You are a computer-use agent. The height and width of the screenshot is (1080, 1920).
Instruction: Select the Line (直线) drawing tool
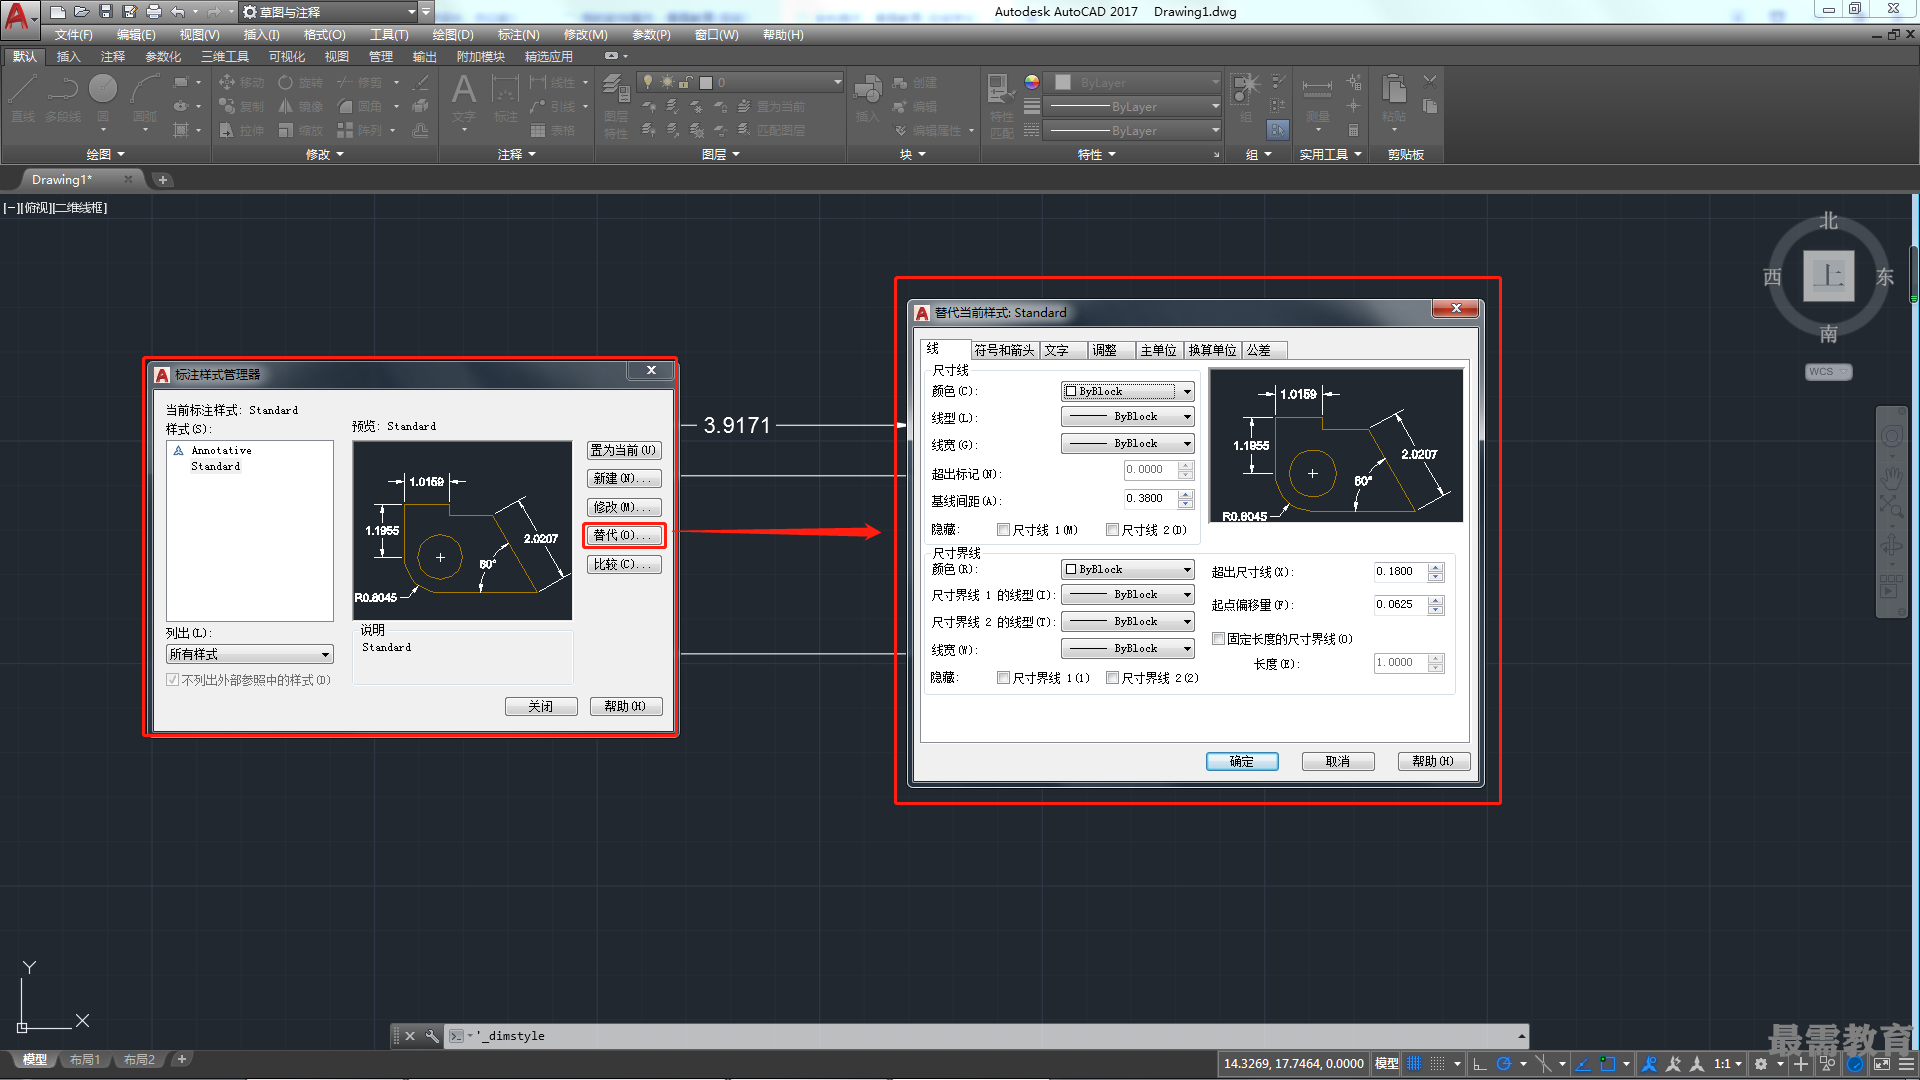pos(22,98)
